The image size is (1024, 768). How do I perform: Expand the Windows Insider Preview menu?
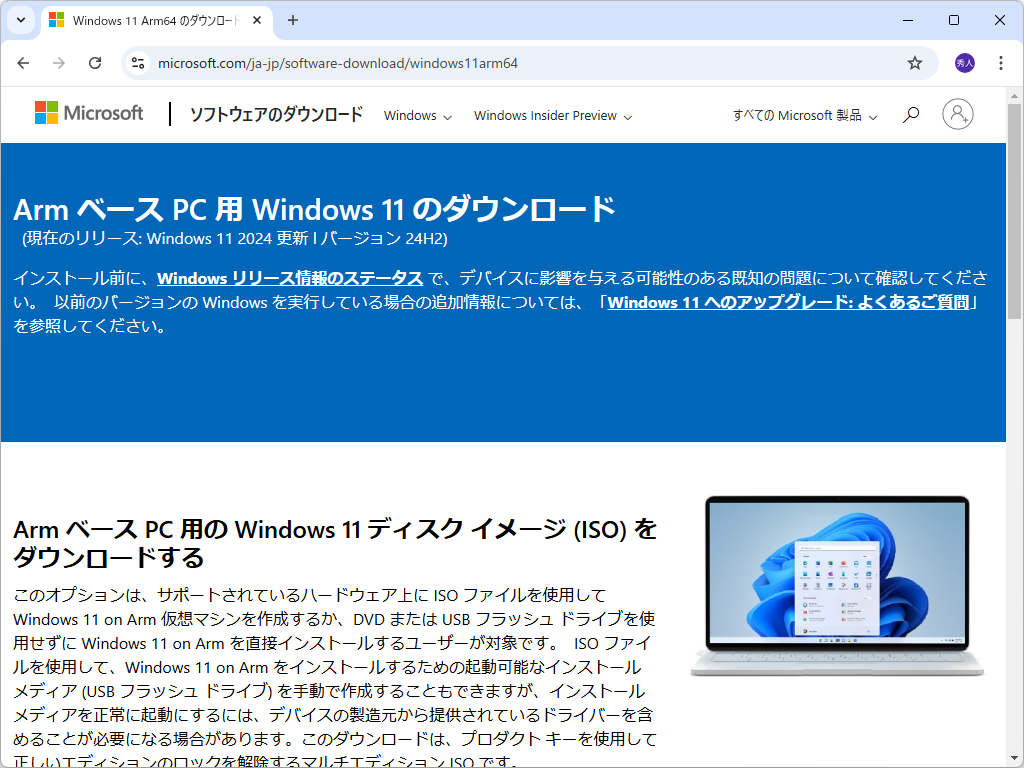coord(552,115)
